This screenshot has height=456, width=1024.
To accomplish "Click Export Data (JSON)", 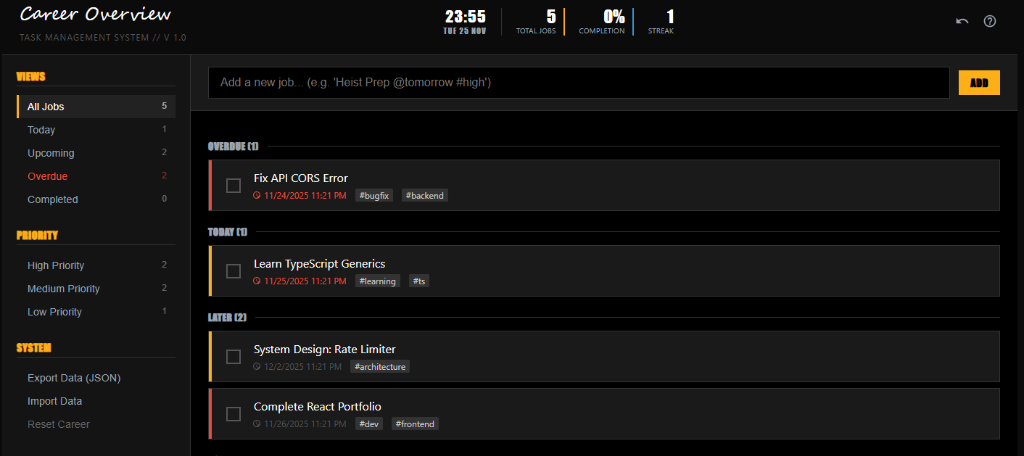I will (74, 378).
